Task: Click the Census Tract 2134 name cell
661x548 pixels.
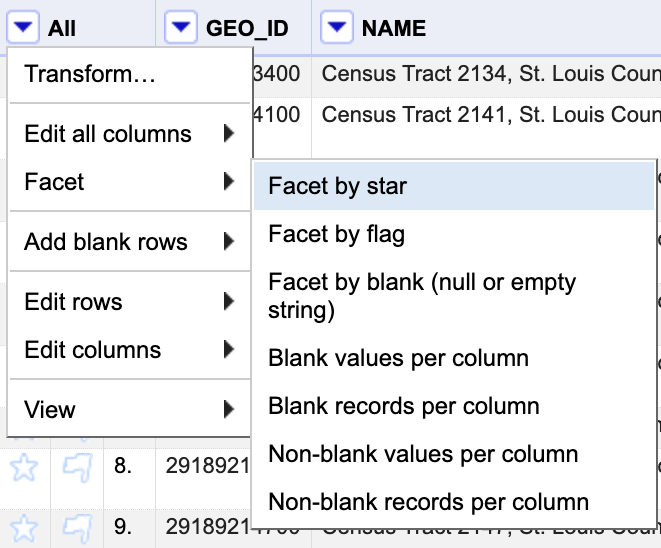Action: pos(490,74)
